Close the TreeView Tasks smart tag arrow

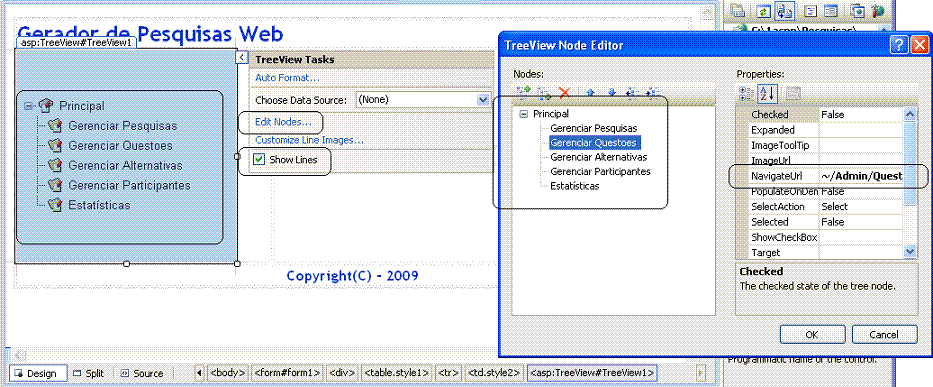(241, 57)
